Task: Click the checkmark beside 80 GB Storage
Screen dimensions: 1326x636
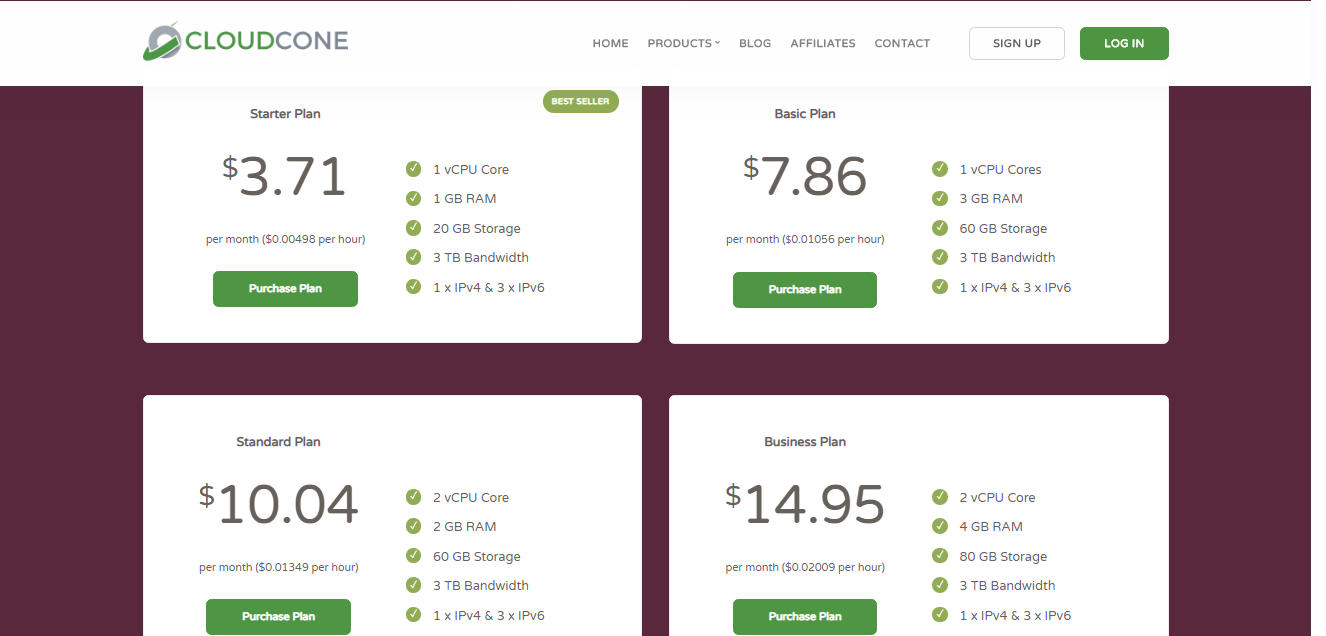Action: coord(940,556)
